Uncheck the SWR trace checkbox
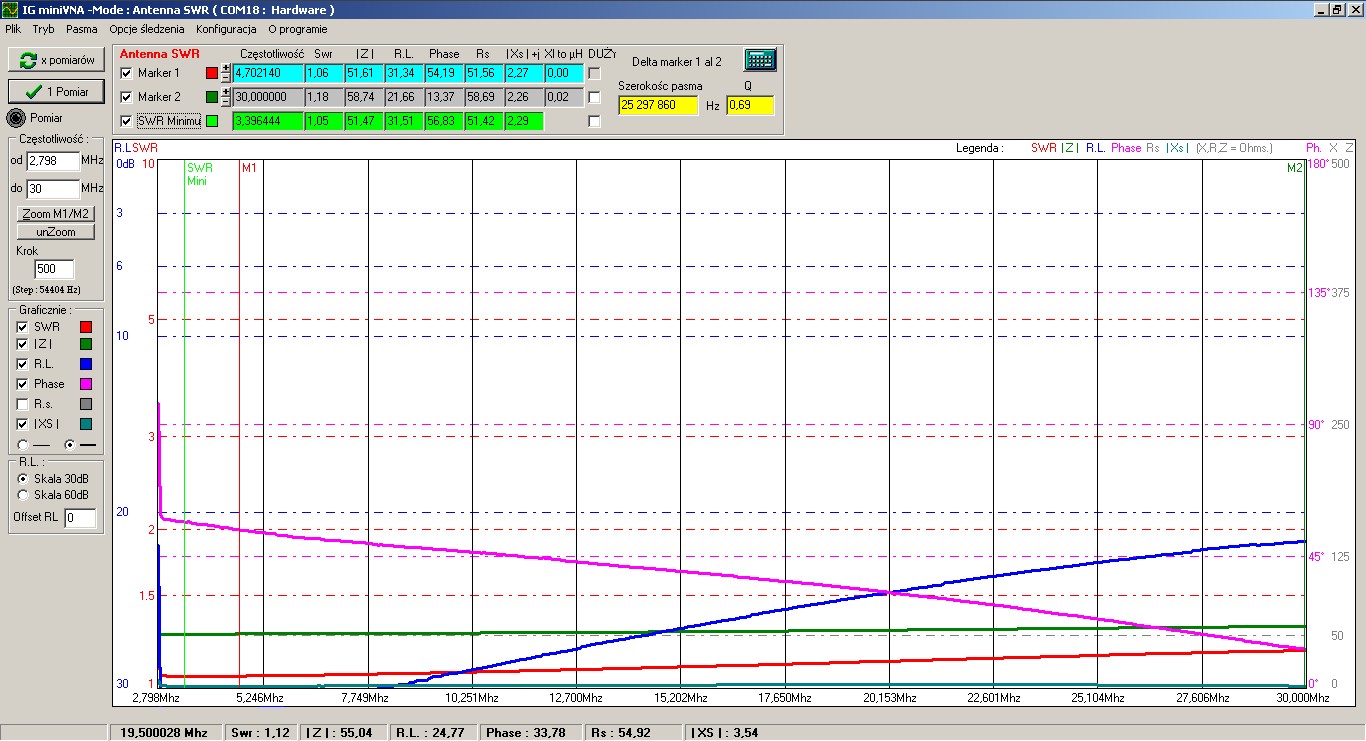The width and height of the screenshot is (1366, 741). [22, 327]
